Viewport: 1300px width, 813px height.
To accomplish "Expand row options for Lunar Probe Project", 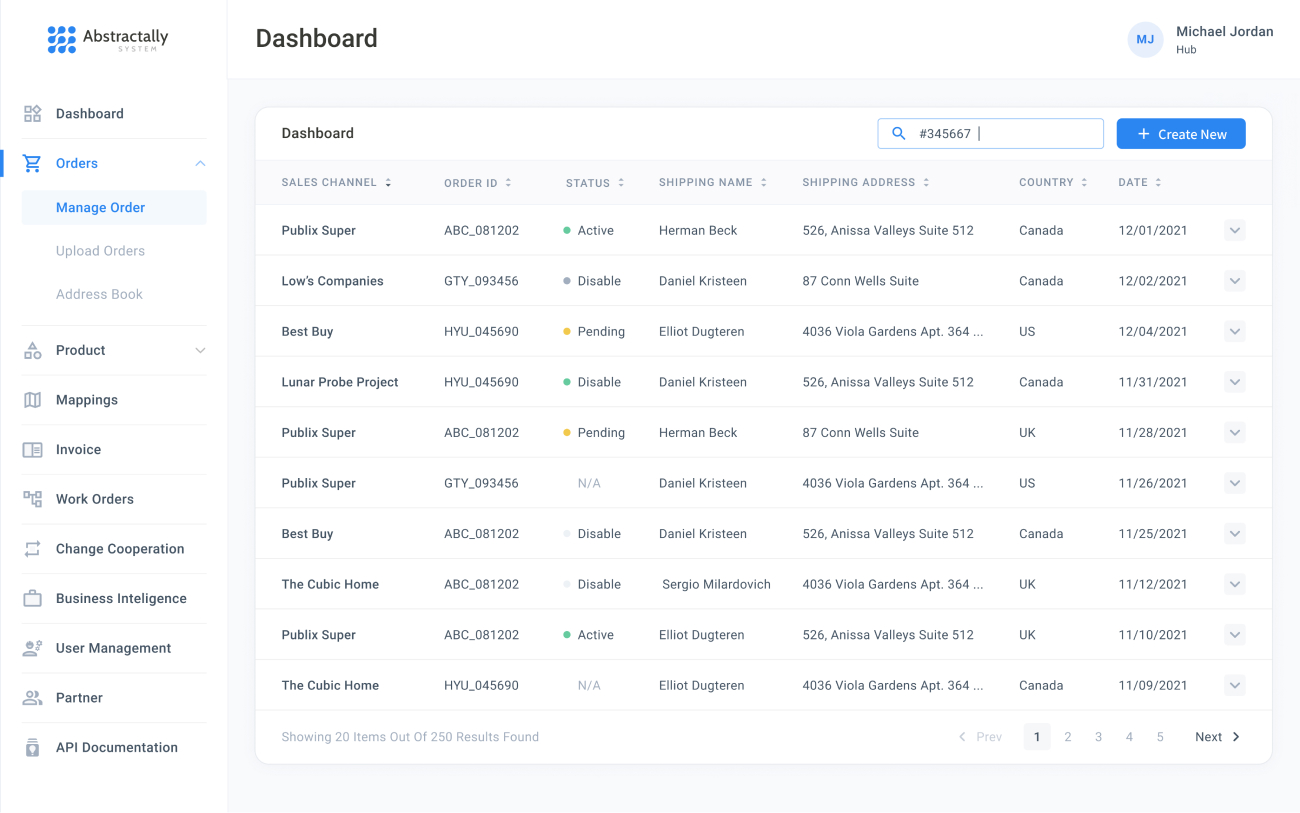I will pos(1234,382).
